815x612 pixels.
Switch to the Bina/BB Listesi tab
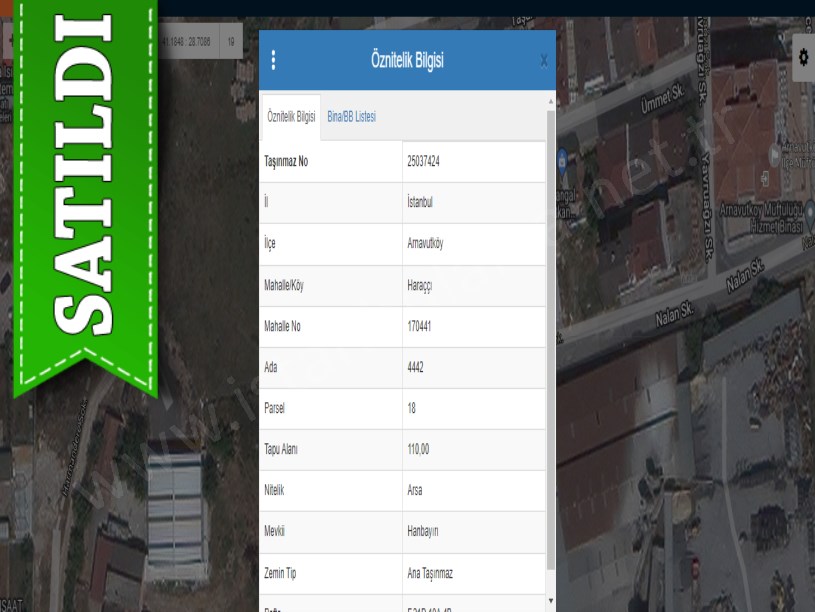pyautogui.click(x=351, y=117)
